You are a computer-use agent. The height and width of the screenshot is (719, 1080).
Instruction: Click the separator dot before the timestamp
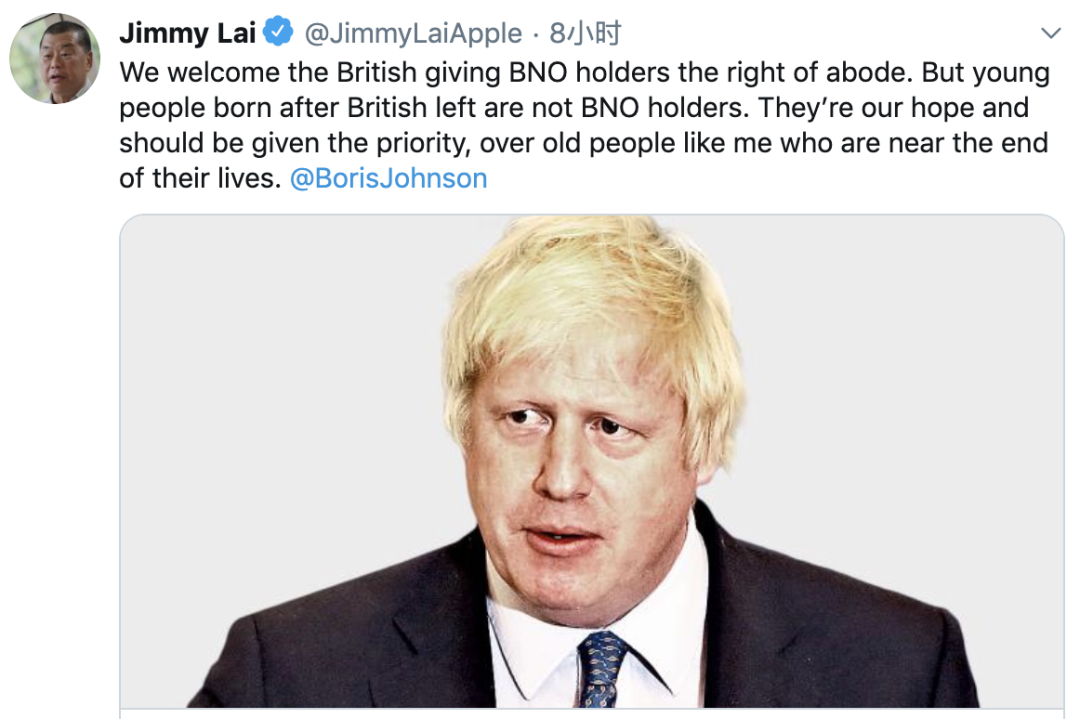click(x=537, y=34)
